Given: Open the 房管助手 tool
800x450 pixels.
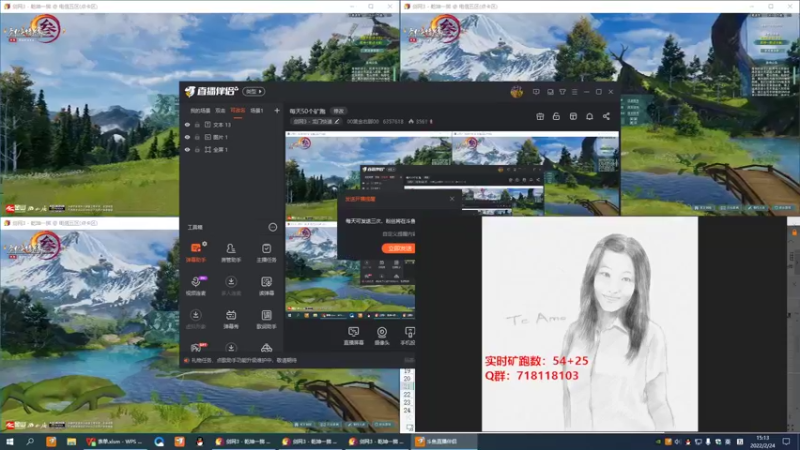Looking at the screenshot, I should tap(231, 252).
